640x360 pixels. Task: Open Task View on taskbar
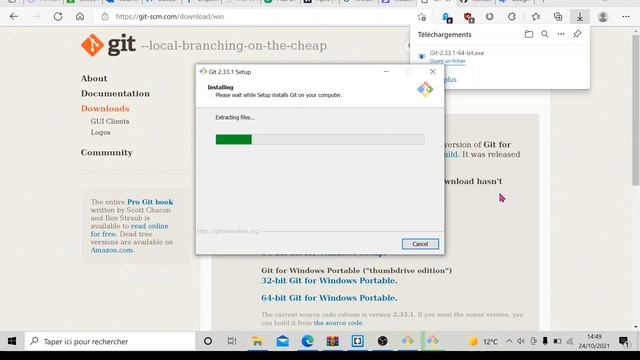click(232, 341)
